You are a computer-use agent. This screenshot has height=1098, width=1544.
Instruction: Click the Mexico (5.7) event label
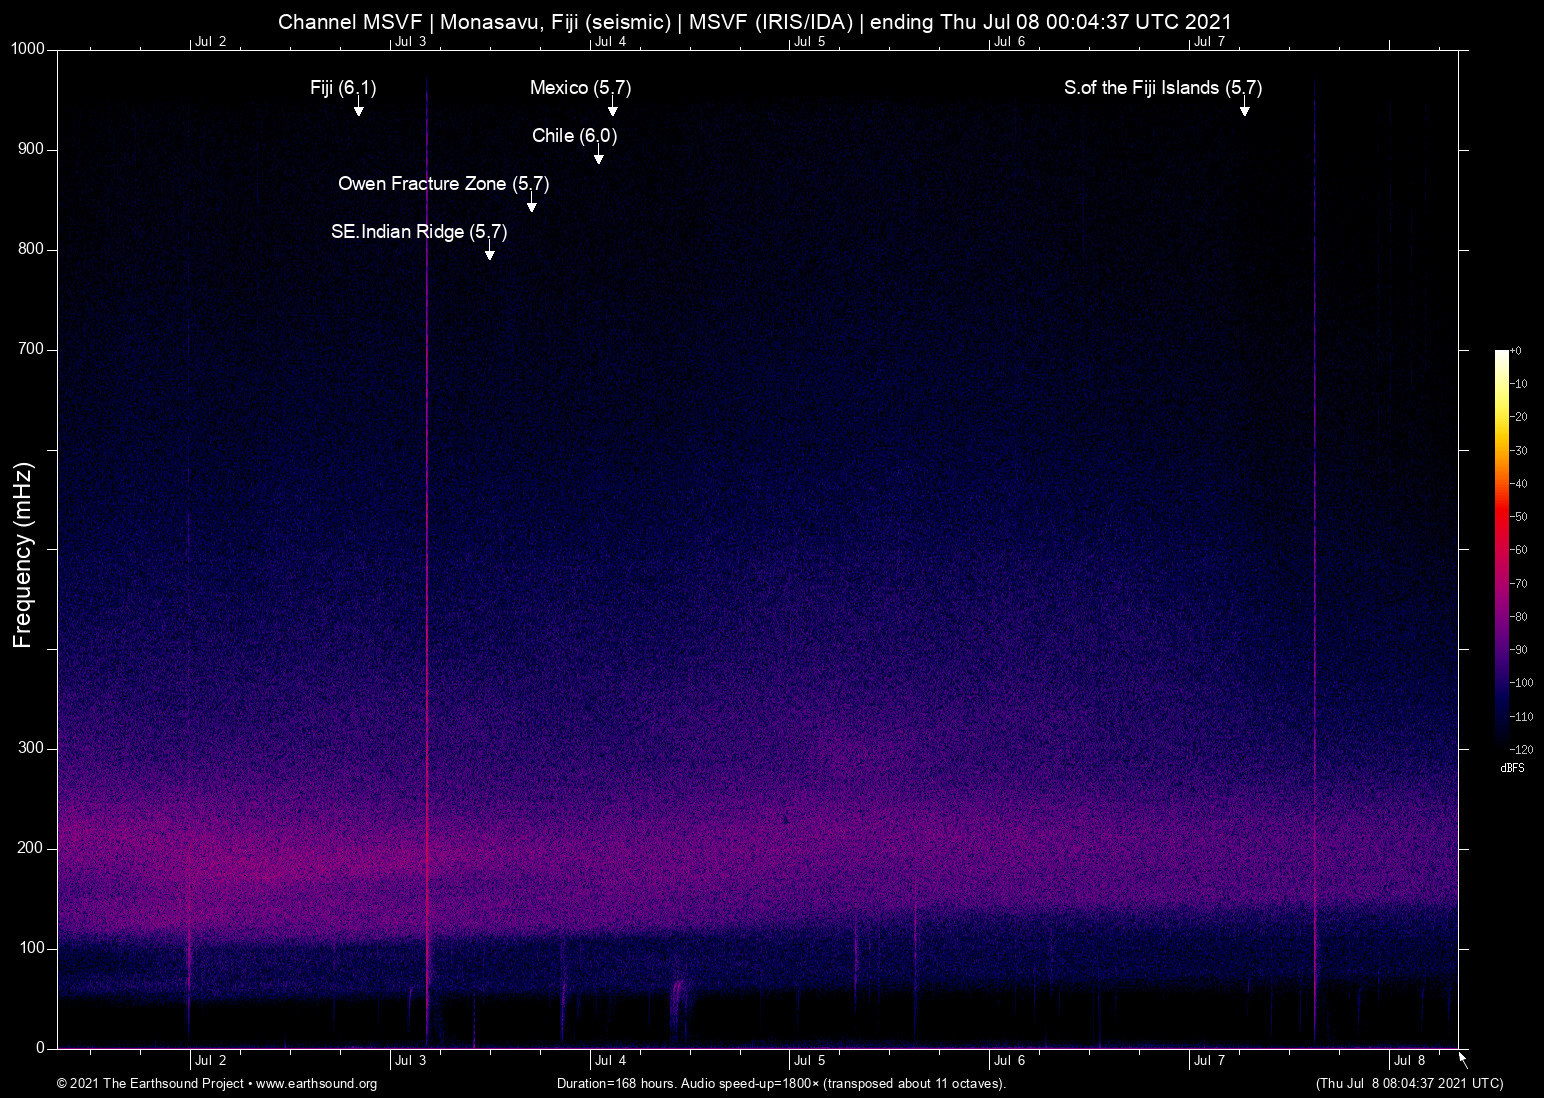[x=580, y=88]
